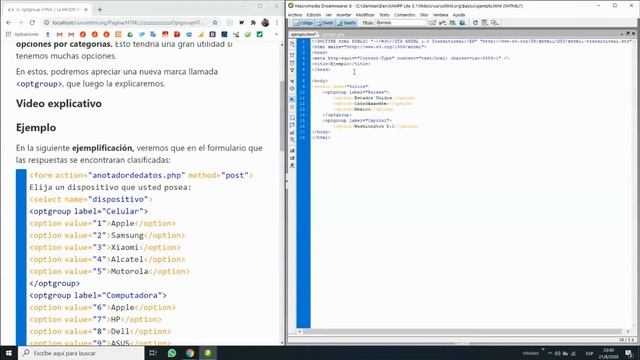Viewport: 640px width, 360px height.
Task: Switch Dreamweaver to Dividir split view
Action: [x=325, y=23]
